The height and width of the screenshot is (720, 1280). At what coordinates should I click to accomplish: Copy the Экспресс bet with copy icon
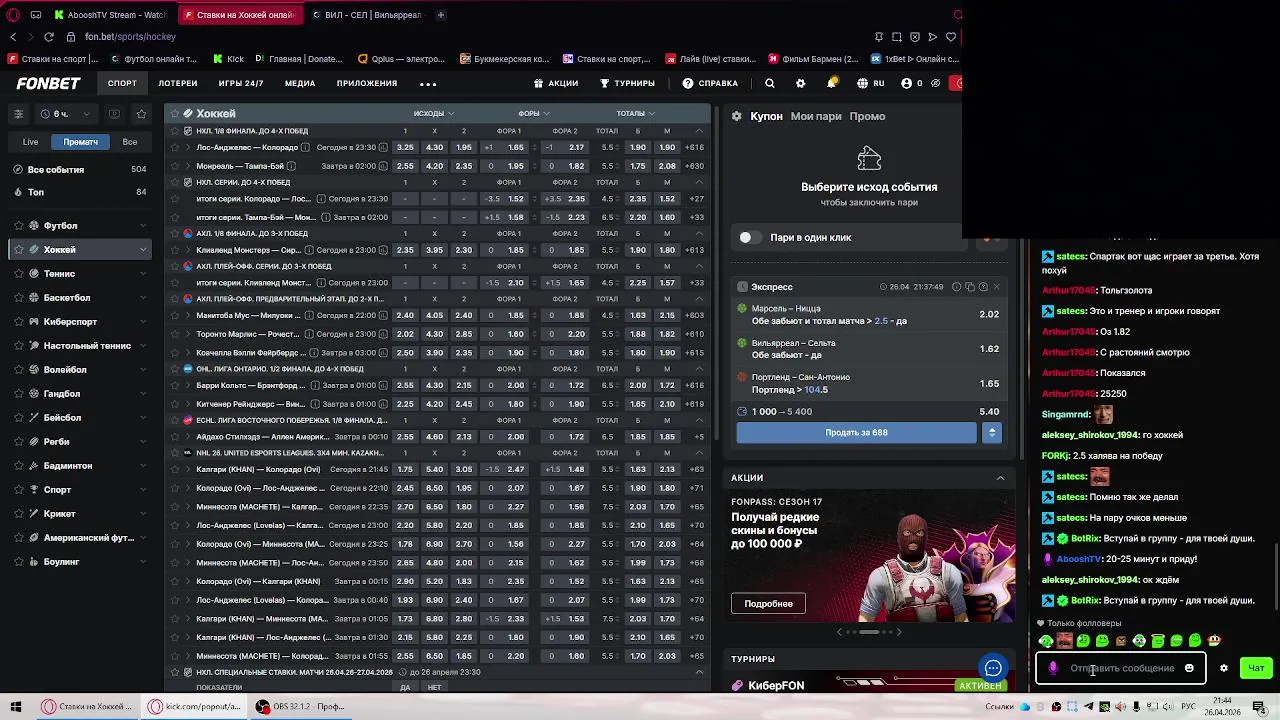[969, 287]
